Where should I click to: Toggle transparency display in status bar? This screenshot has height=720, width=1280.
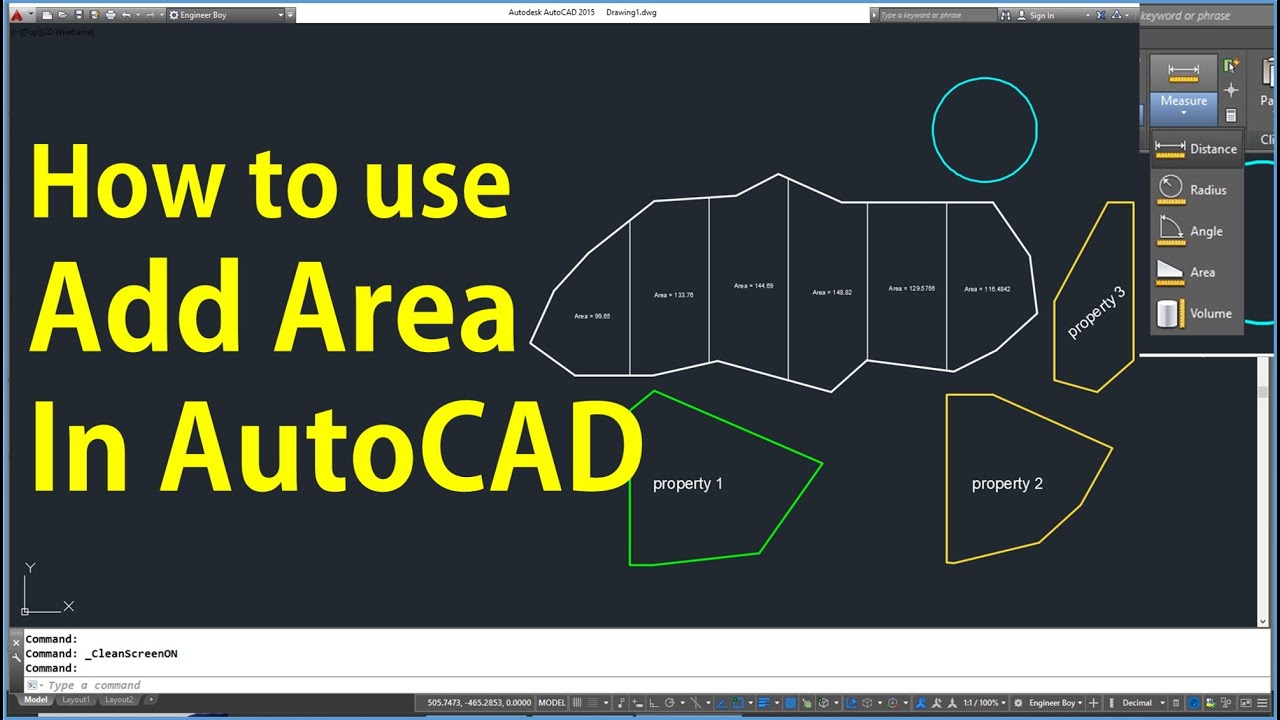point(790,703)
